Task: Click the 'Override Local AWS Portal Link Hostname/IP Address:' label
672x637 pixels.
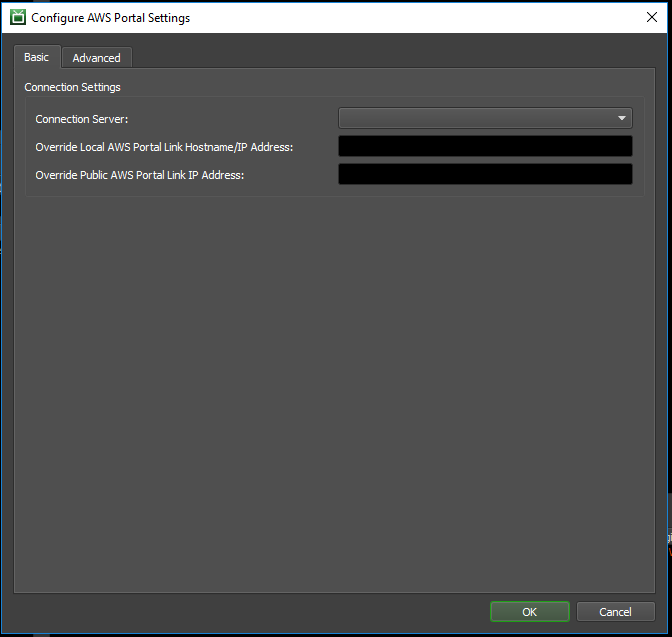Action: coord(164,147)
